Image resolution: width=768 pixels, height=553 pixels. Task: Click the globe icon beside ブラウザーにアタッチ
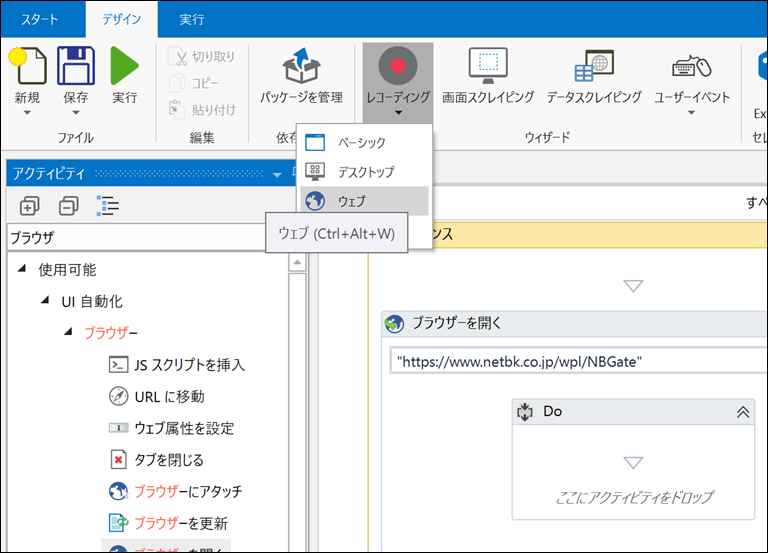[x=118, y=491]
